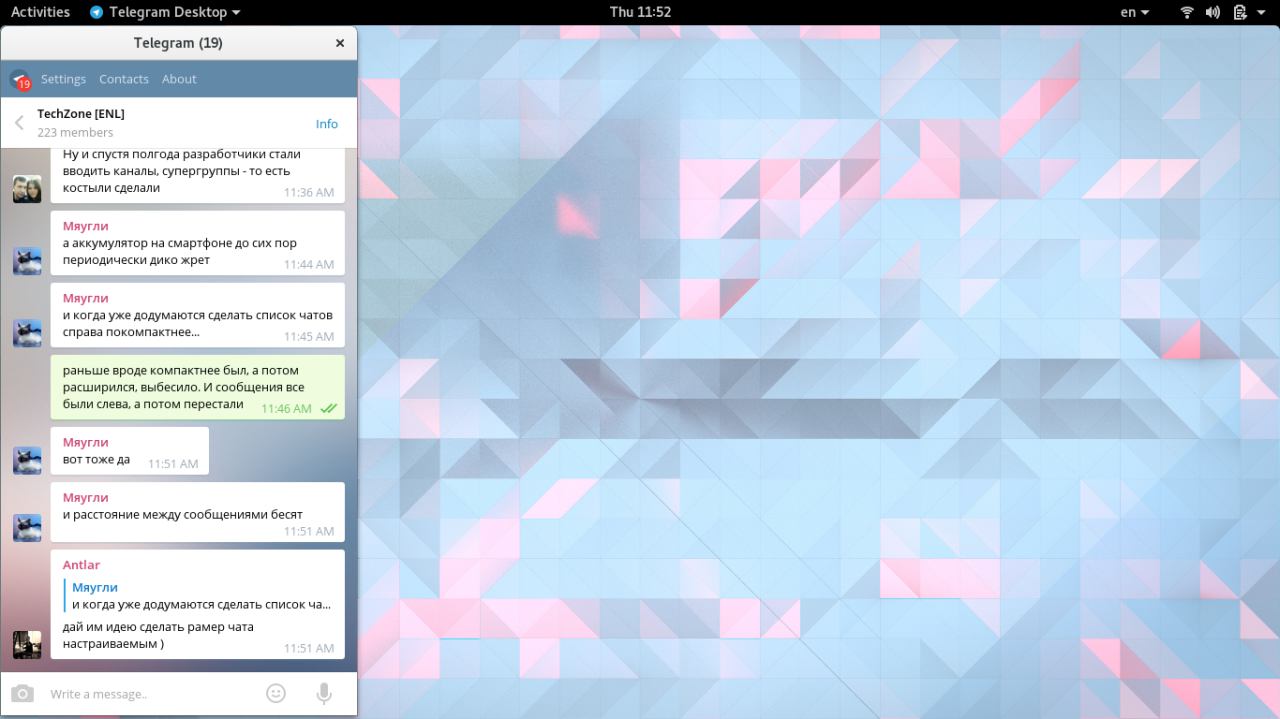Click the TechZone [ENL] chat title
The width and height of the screenshot is (1280, 719).
coord(81,114)
